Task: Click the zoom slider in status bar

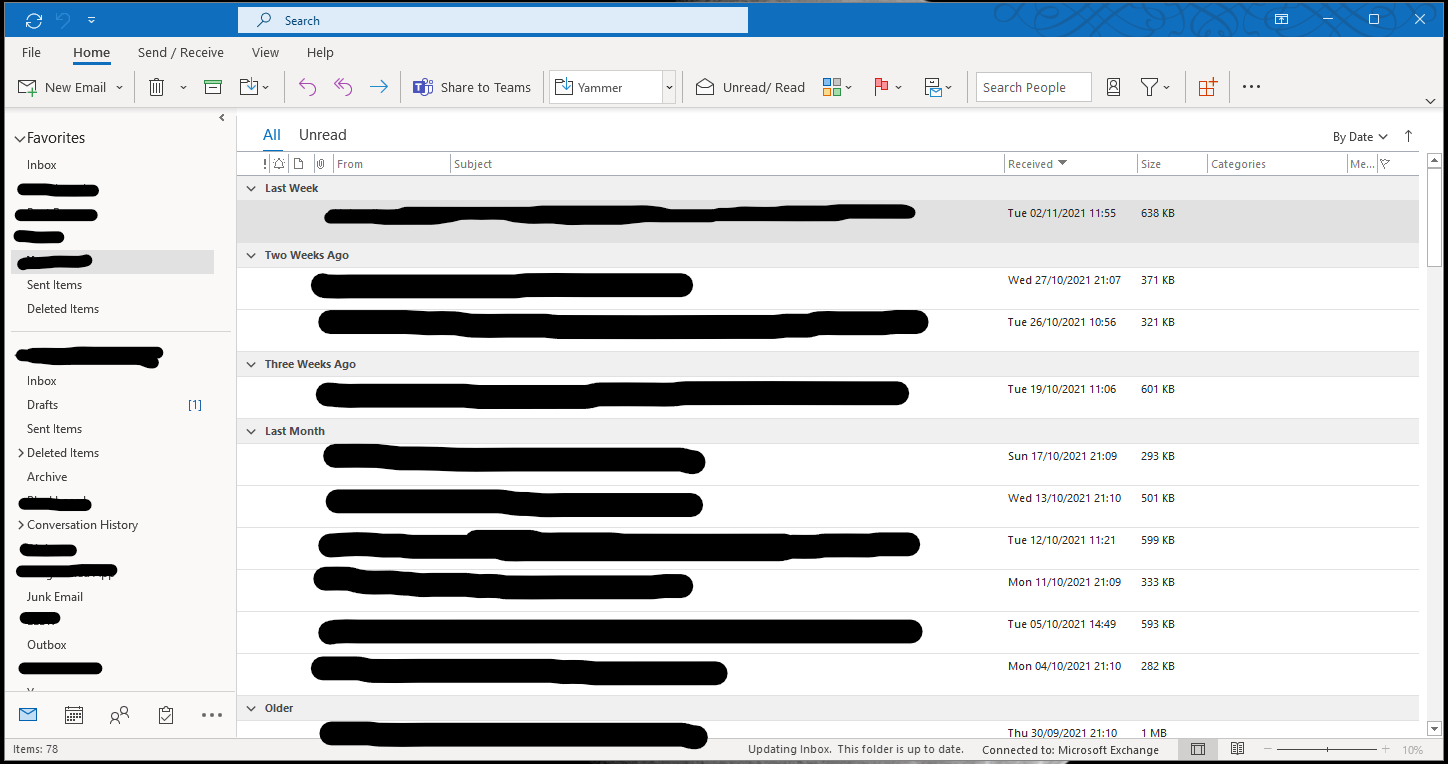Action: coord(1327,749)
